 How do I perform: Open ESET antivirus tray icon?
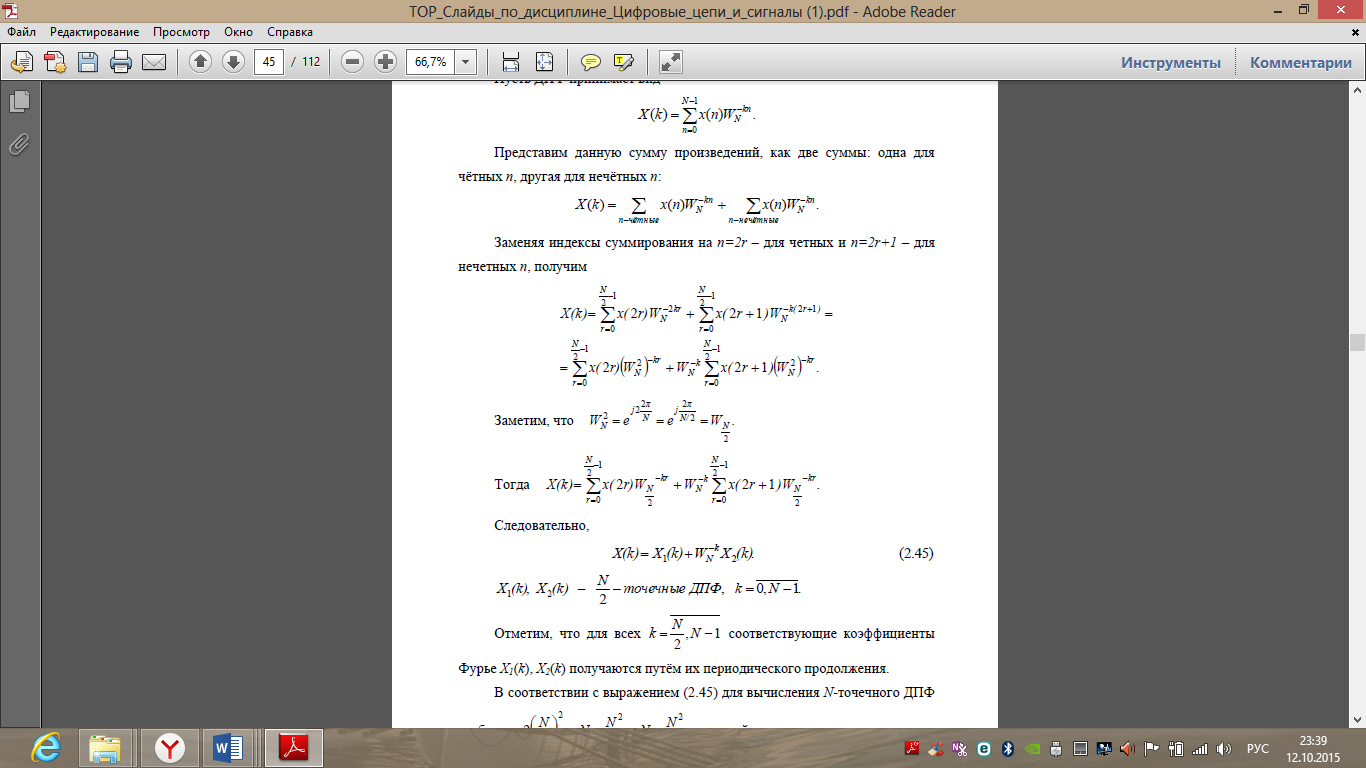tap(984, 748)
